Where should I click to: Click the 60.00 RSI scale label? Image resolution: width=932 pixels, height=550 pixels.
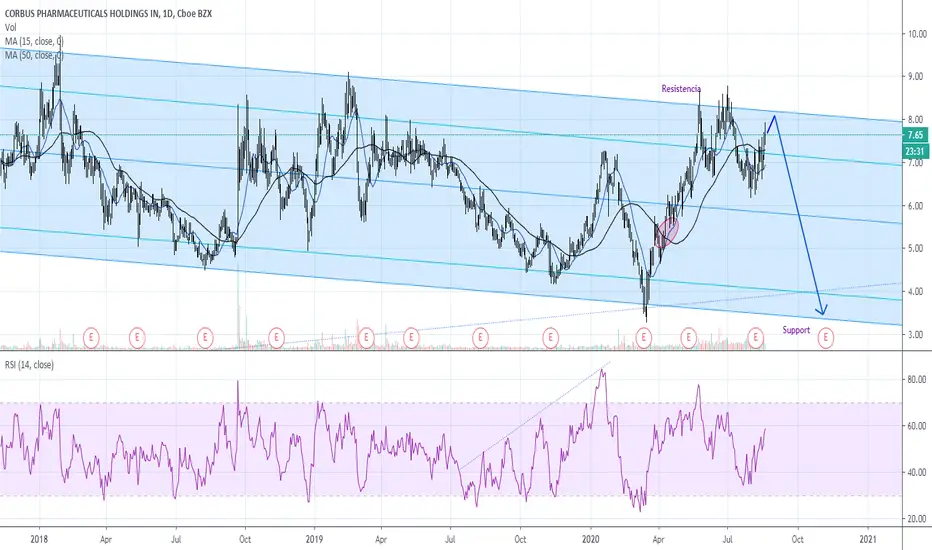click(915, 426)
